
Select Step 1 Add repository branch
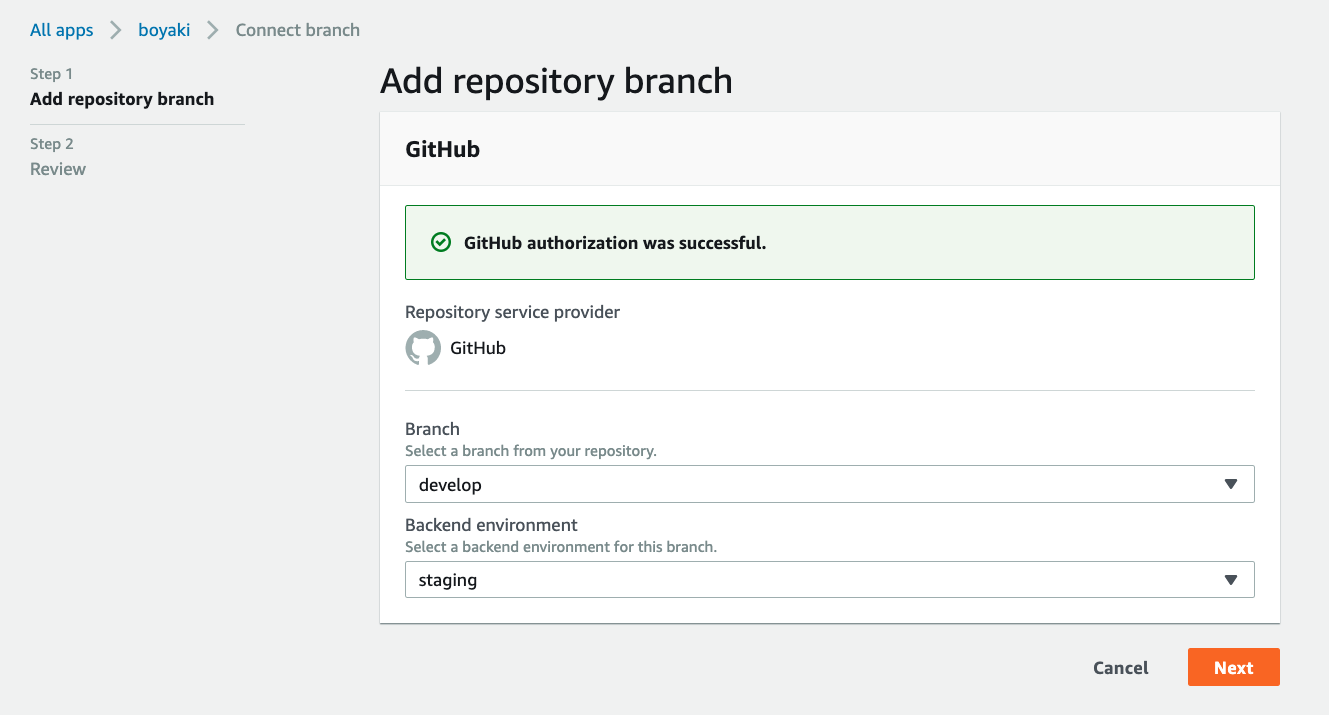122,88
